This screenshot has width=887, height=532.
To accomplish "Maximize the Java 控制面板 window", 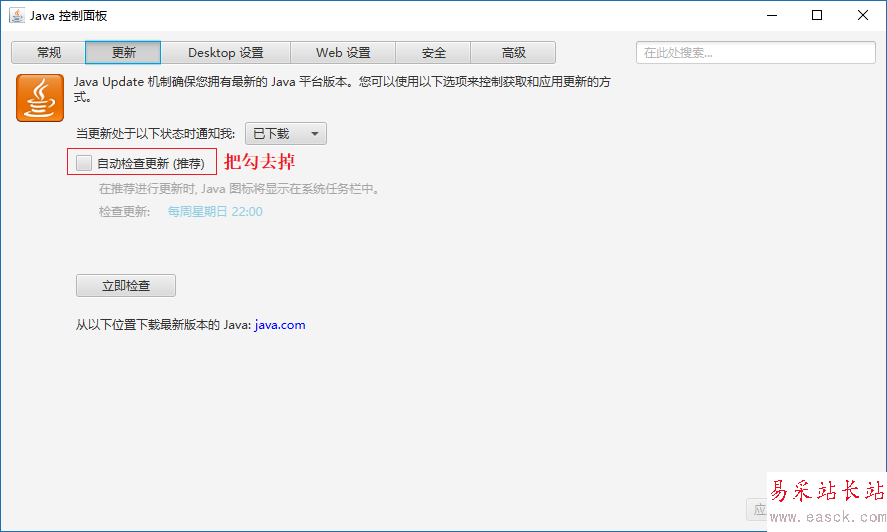I will pos(817,15).
